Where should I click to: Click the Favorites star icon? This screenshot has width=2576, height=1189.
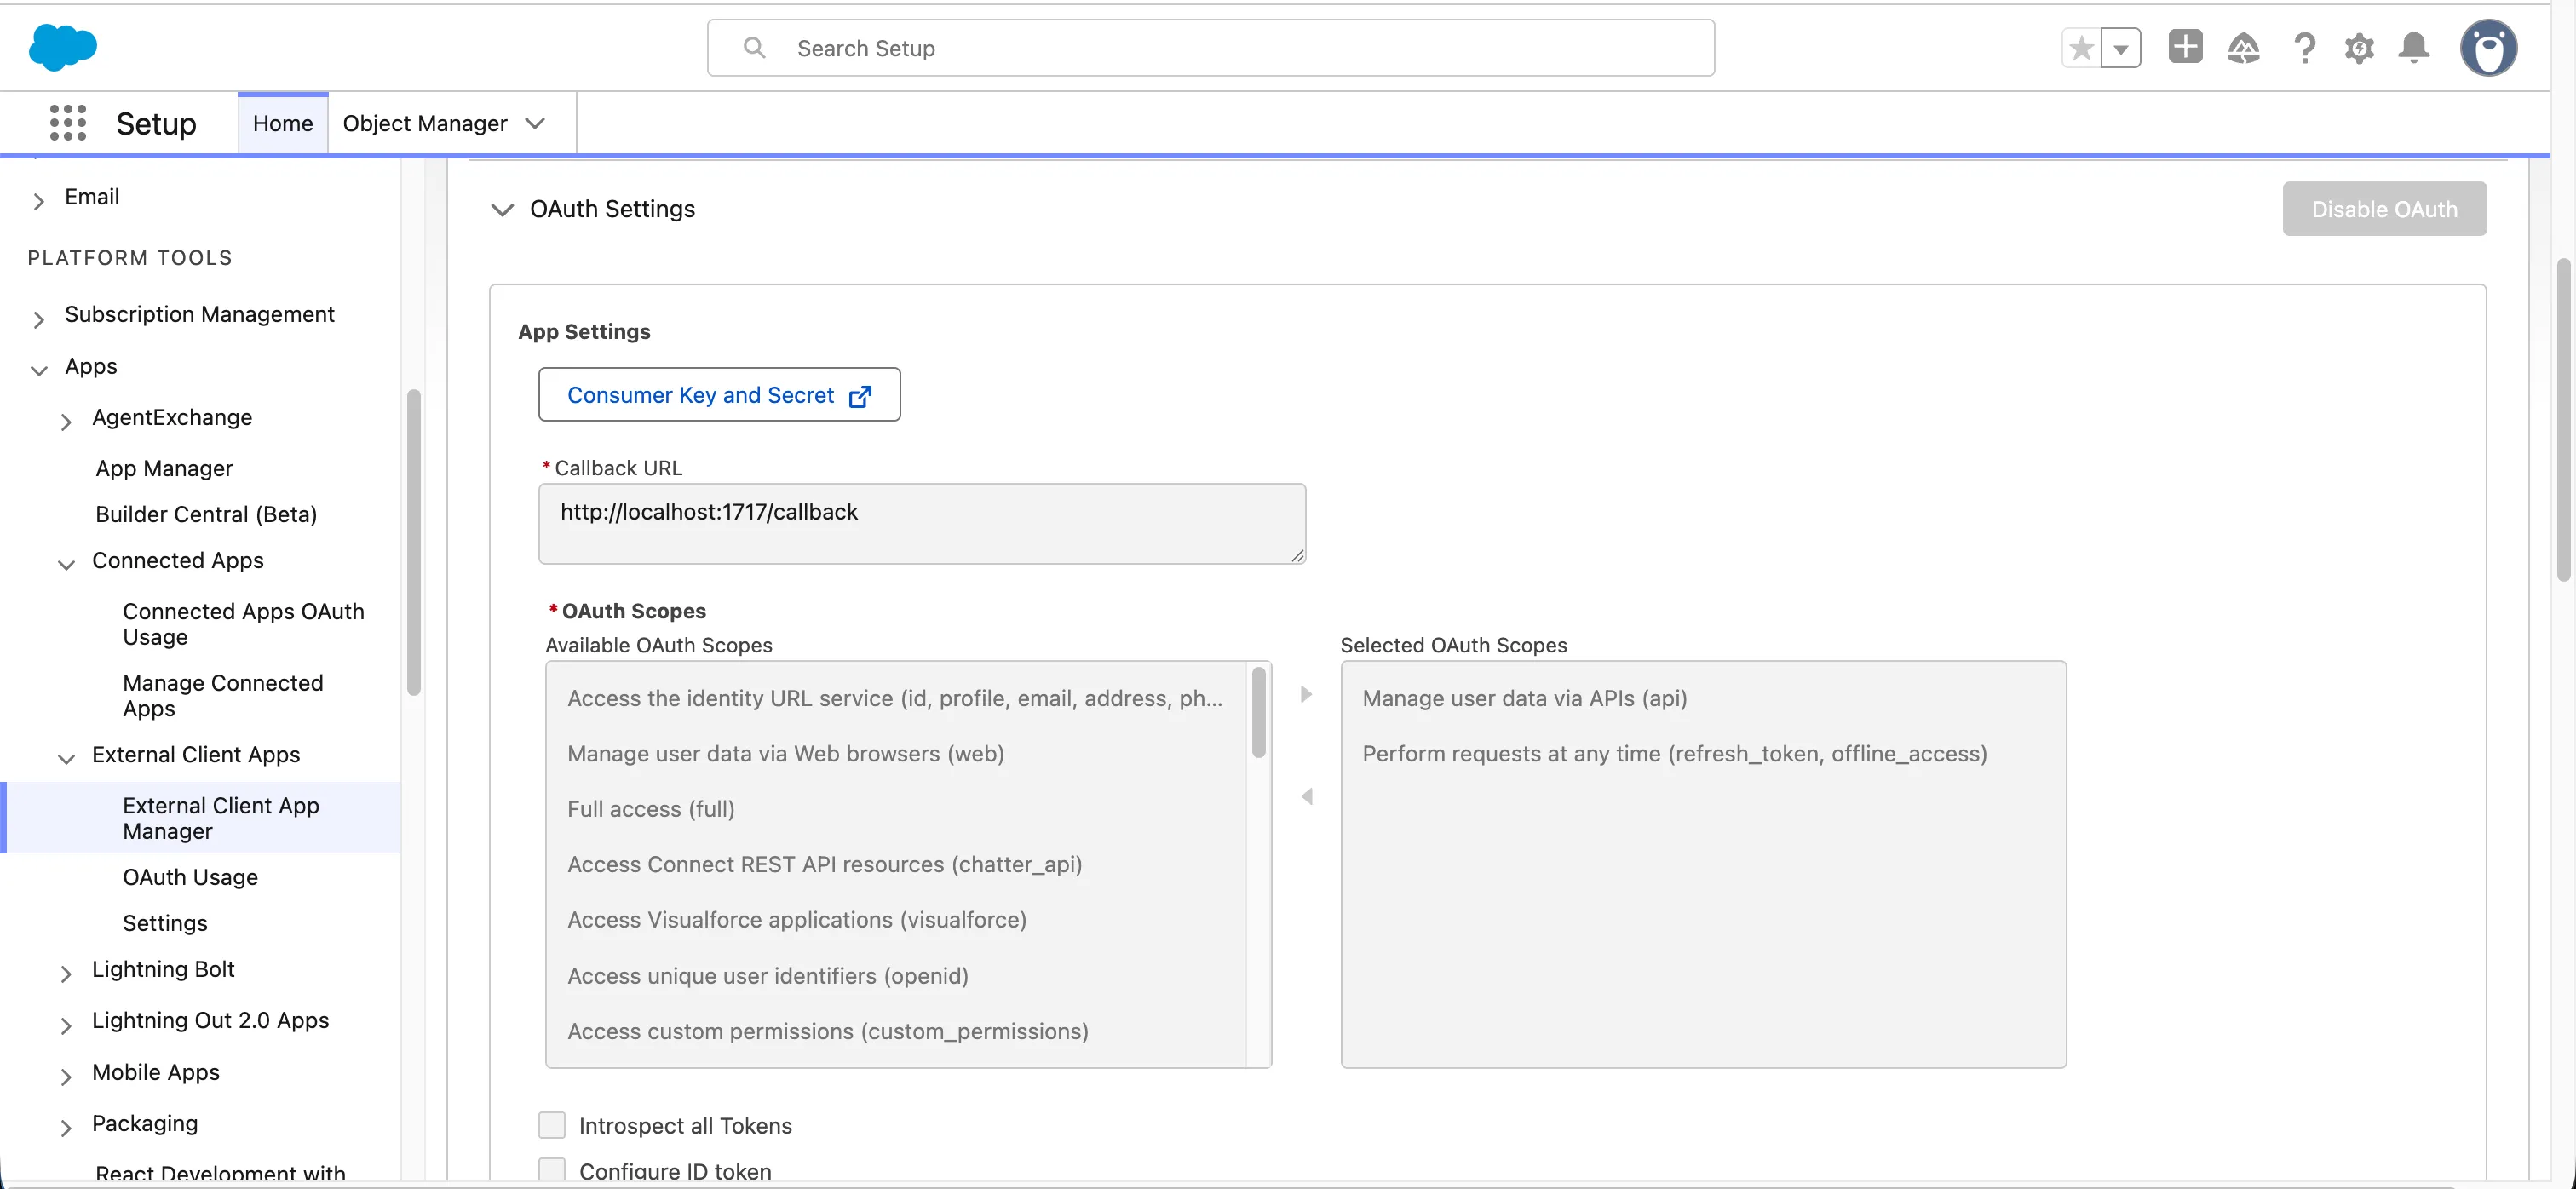click(2081, 48)
